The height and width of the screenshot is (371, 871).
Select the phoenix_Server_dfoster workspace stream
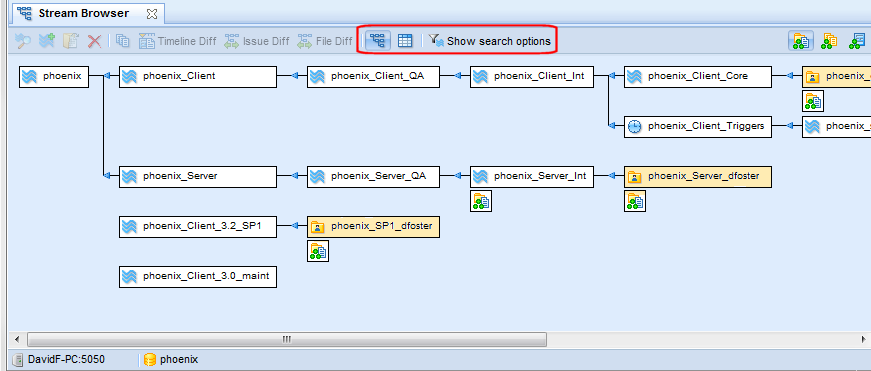(698, 177)
